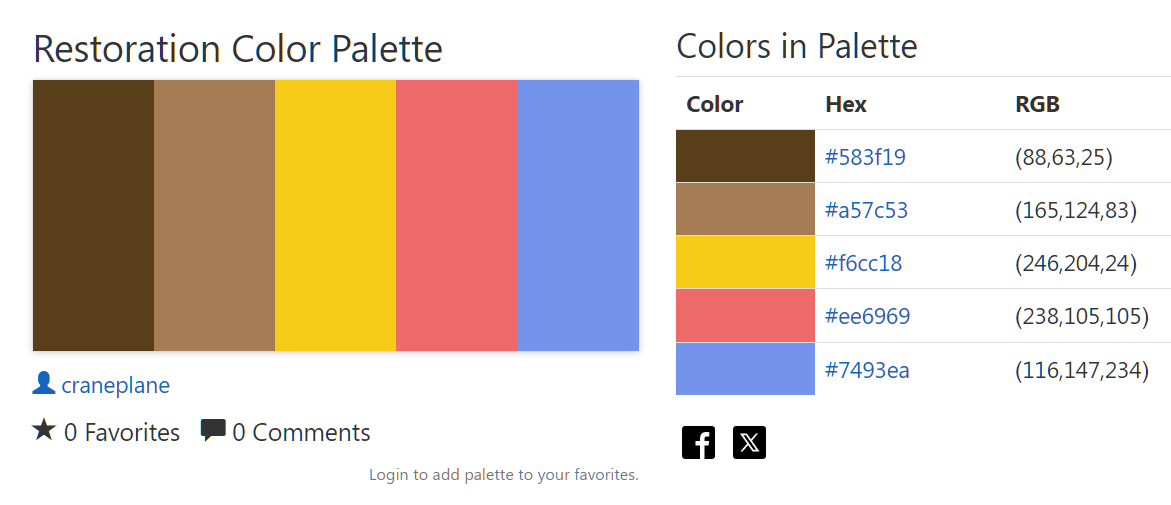Click the tan stripe in the large palette

[214, 215]
